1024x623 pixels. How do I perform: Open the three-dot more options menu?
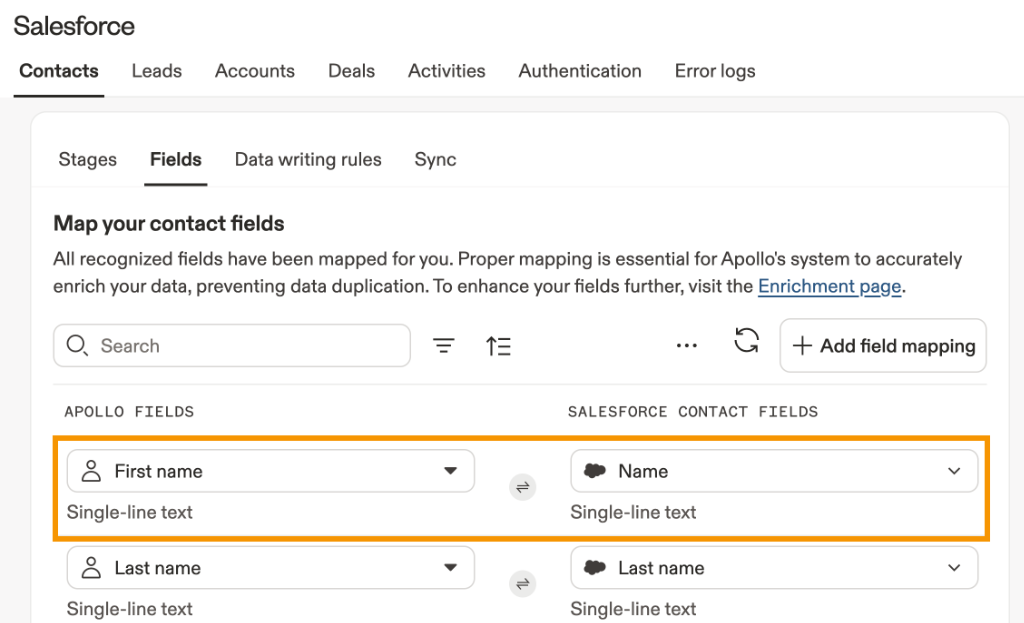(x=686, y=345)
